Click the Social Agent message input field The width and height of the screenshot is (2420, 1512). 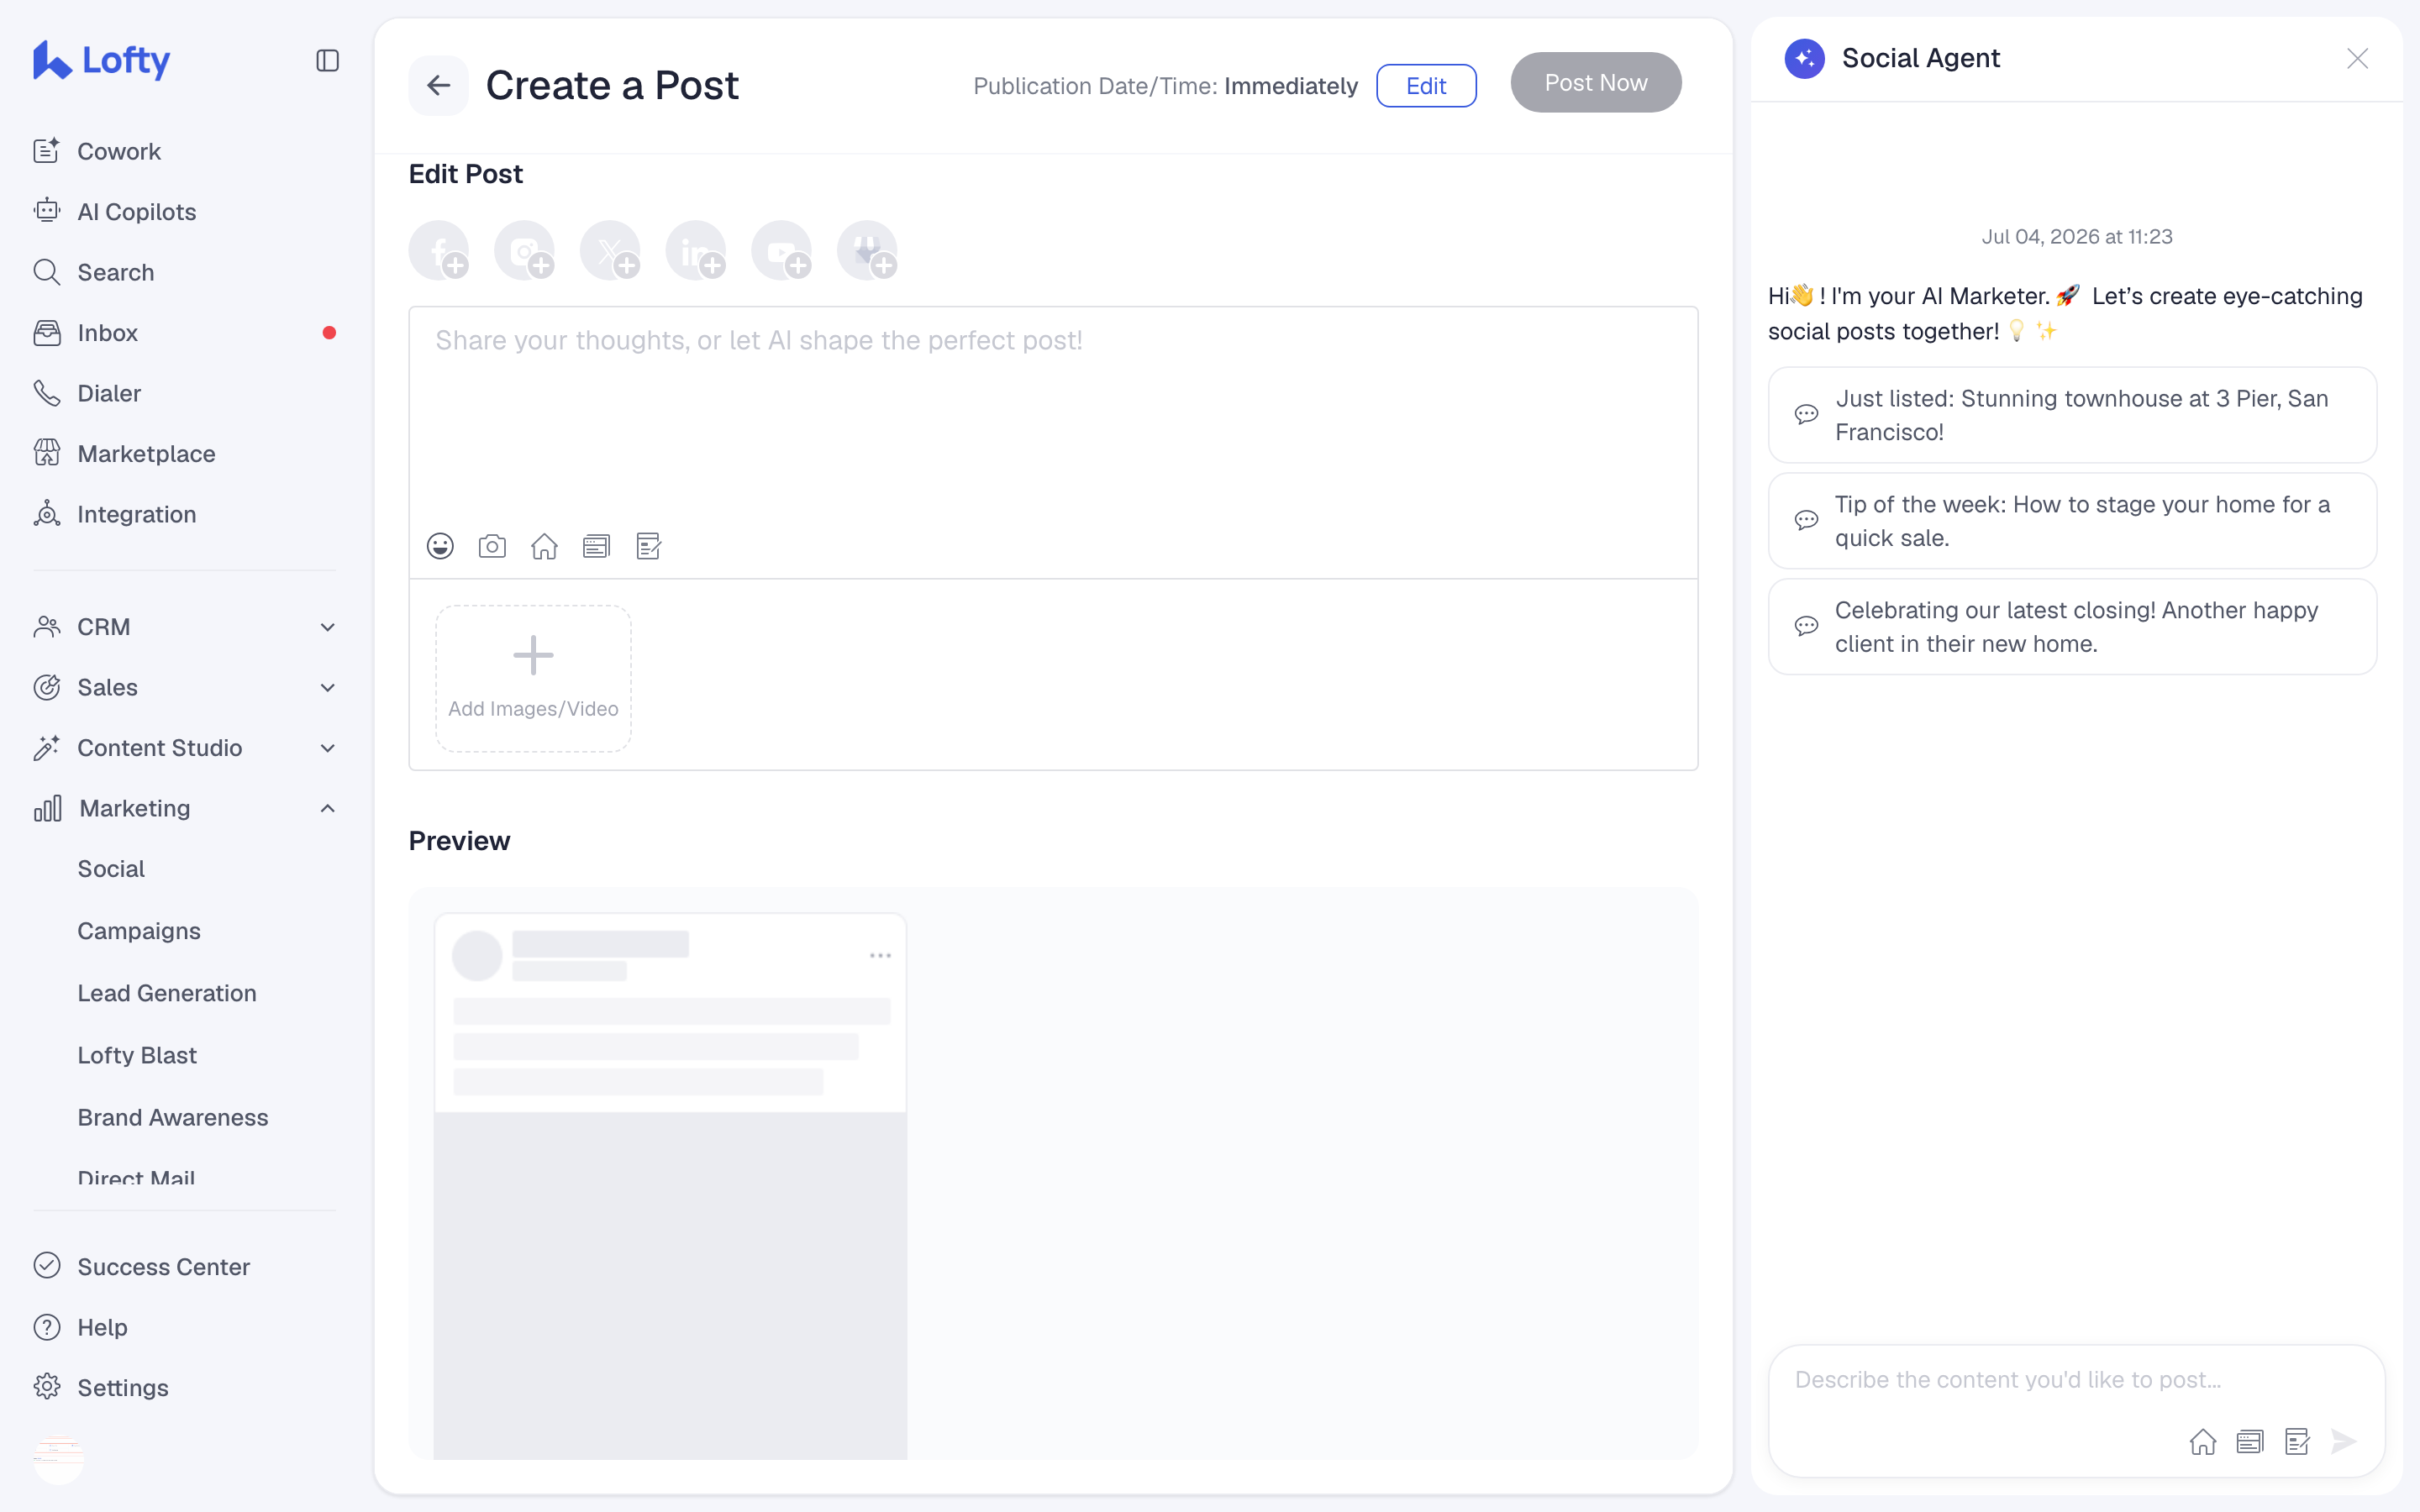click(x=2076, y=1380)
